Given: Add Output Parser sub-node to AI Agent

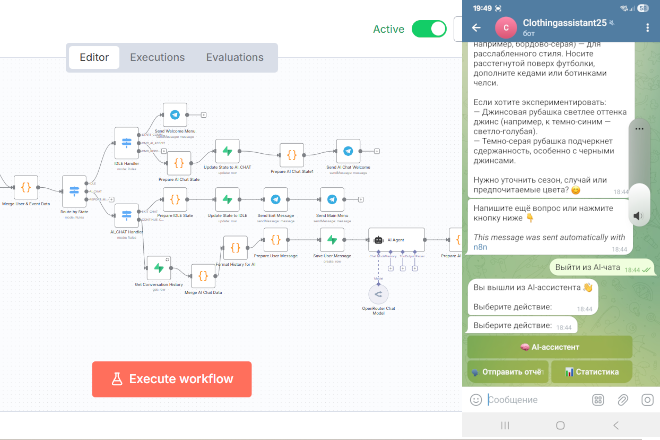Looking at the screenshot, I should (x=415, y=268).
